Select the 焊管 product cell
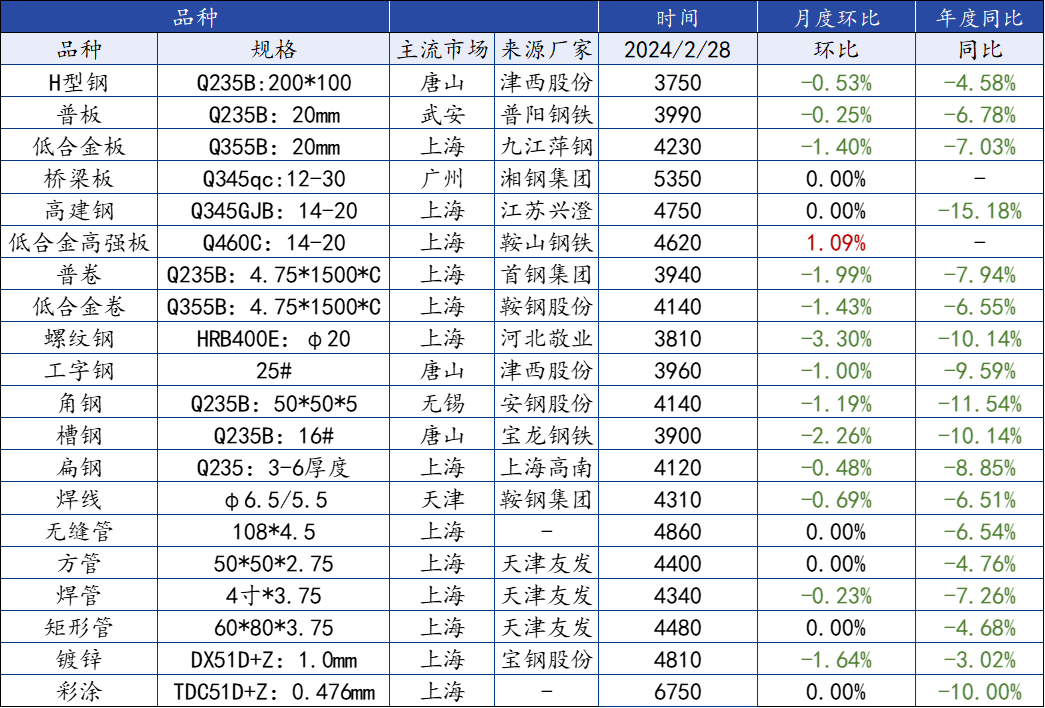 tap(79, 595)
